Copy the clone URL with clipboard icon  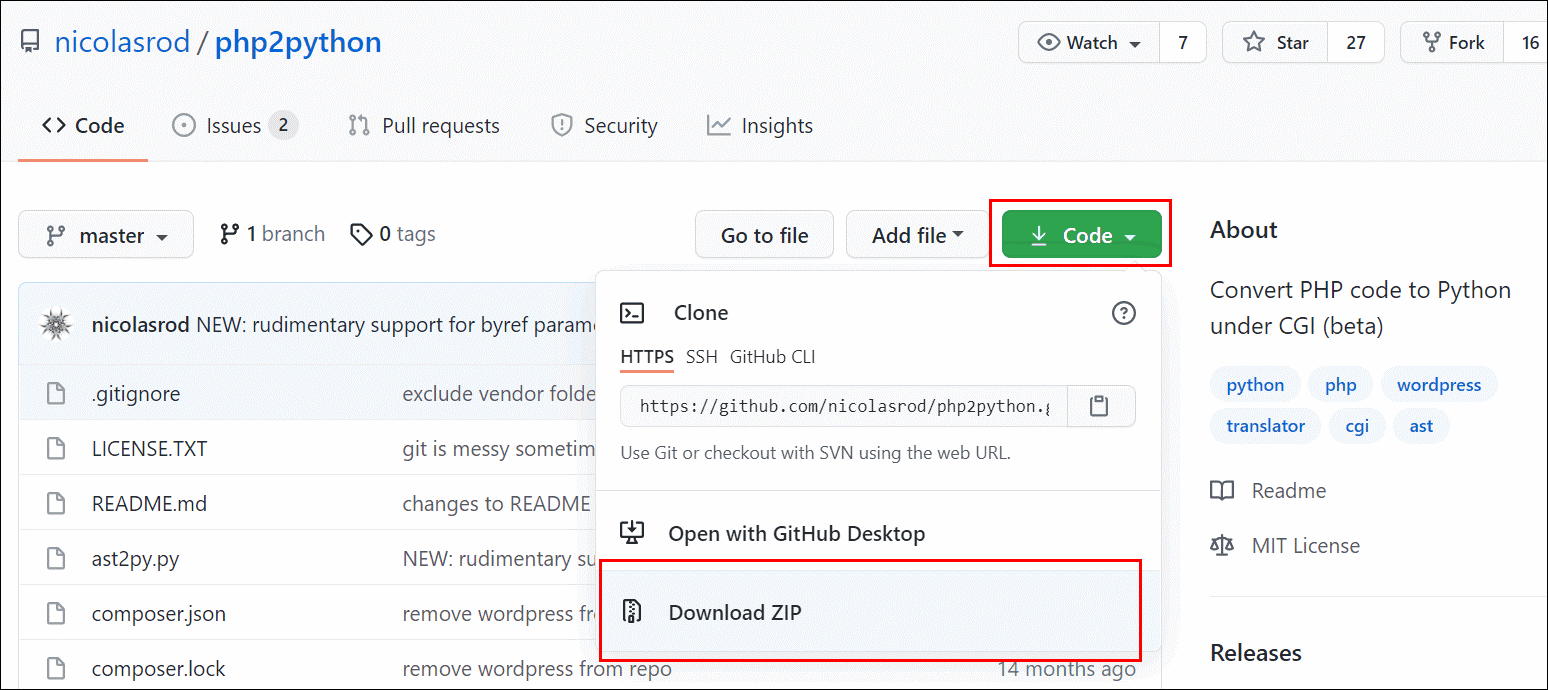point(1100,406)
